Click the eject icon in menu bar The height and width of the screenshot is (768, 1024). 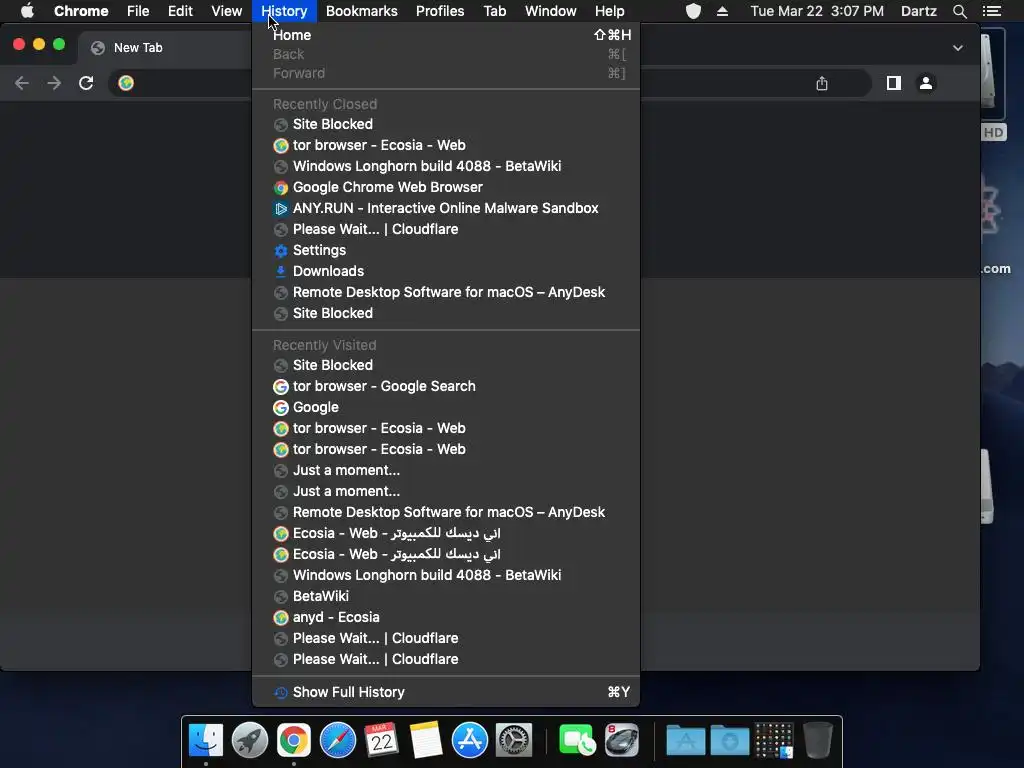[x=722, y=11]
